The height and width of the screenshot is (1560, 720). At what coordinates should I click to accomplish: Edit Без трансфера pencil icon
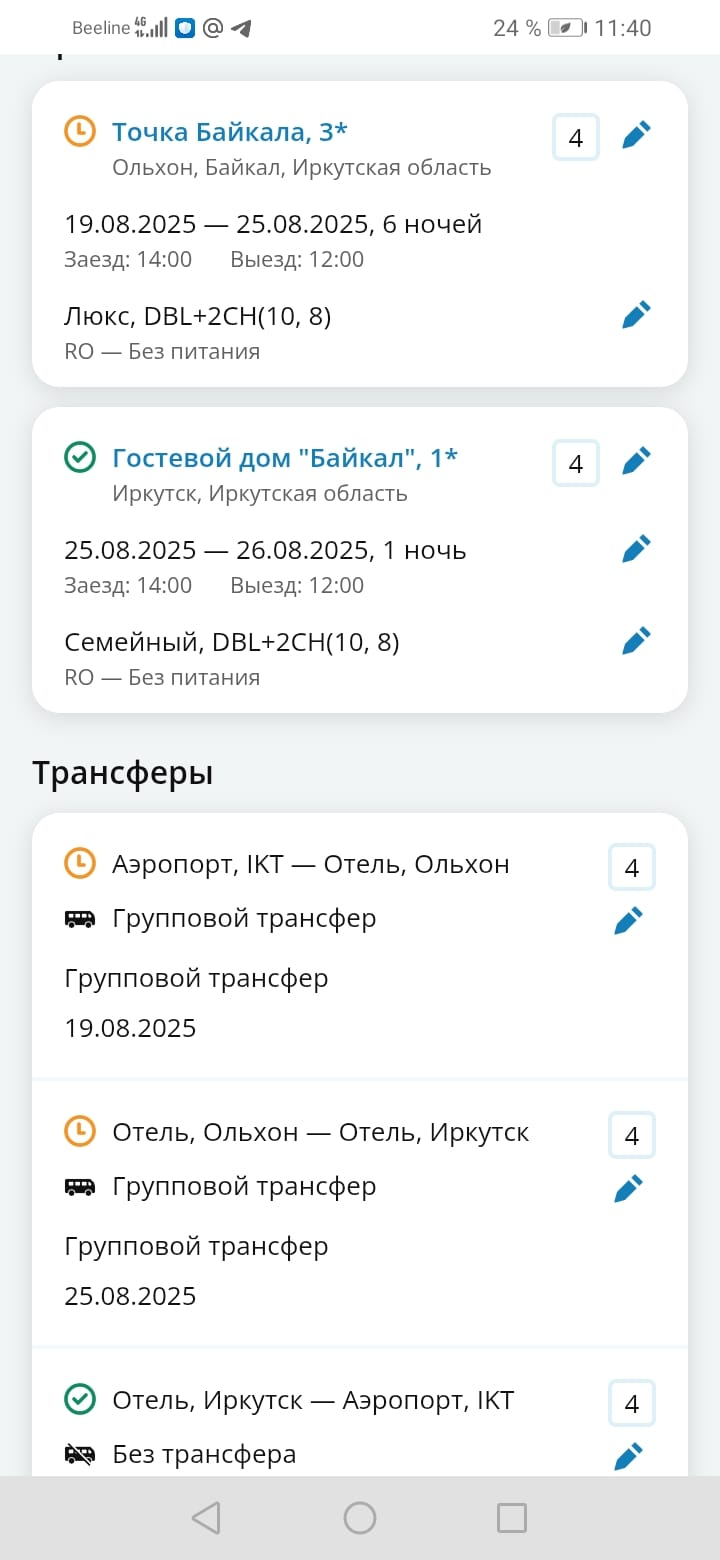[x=628, y=1457]
